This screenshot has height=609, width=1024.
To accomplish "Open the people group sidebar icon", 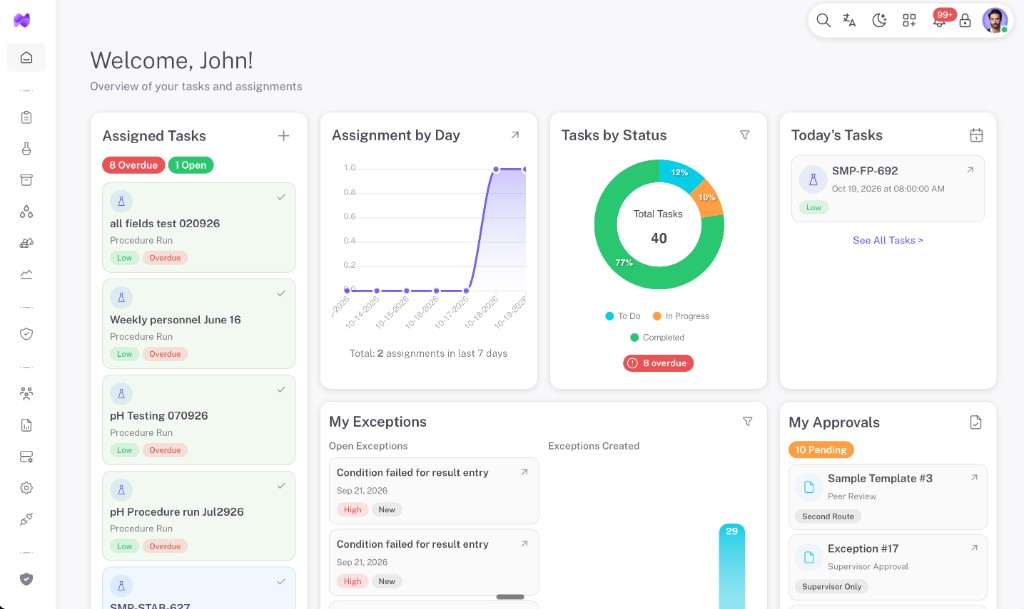I will coord(26,394).
